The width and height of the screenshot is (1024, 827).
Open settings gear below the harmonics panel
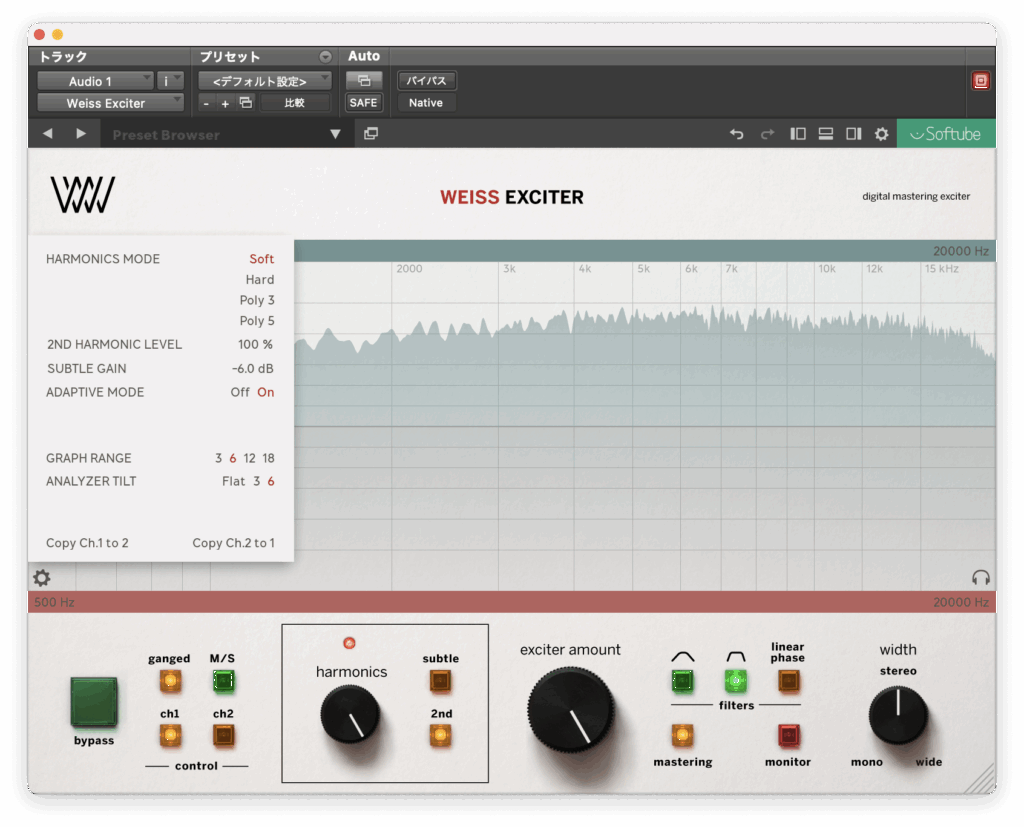(x=42, y=577)
